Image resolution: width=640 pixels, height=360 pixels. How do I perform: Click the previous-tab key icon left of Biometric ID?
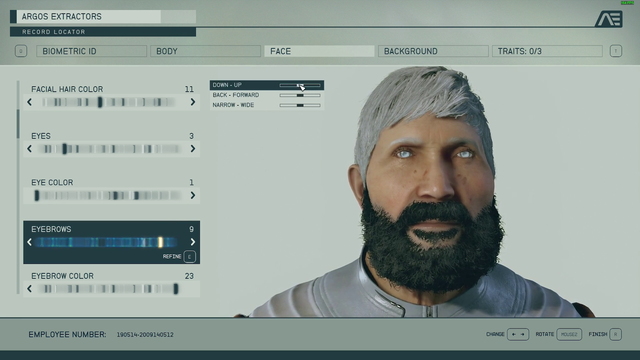point(21,51)
